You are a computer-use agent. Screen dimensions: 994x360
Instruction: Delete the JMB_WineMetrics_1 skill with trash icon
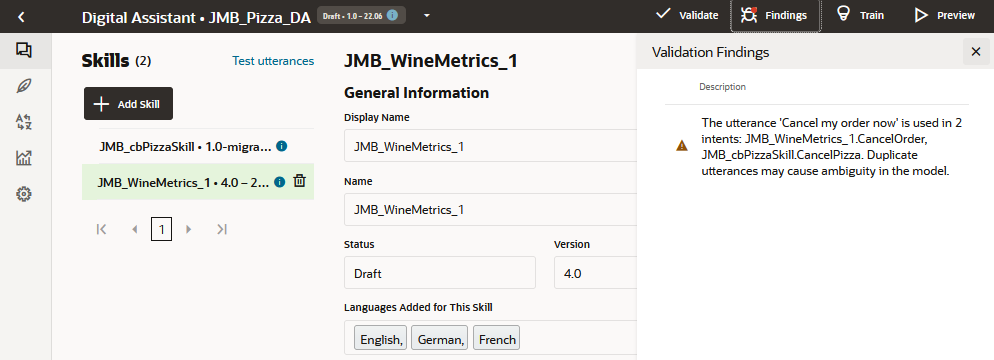[299, 182]
